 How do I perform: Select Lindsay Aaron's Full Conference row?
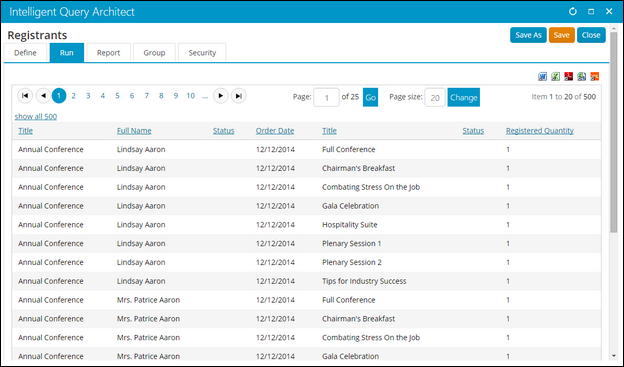306,150
